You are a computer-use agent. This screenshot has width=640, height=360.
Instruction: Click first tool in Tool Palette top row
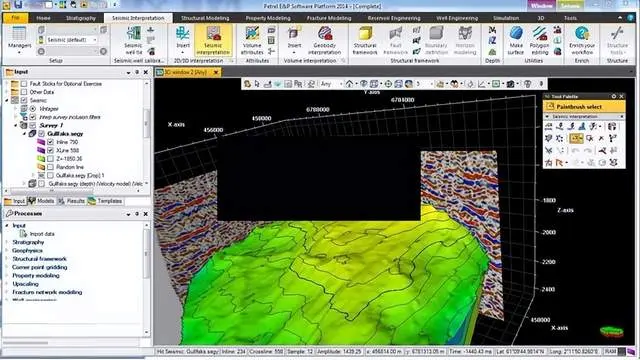coord(549,127)
